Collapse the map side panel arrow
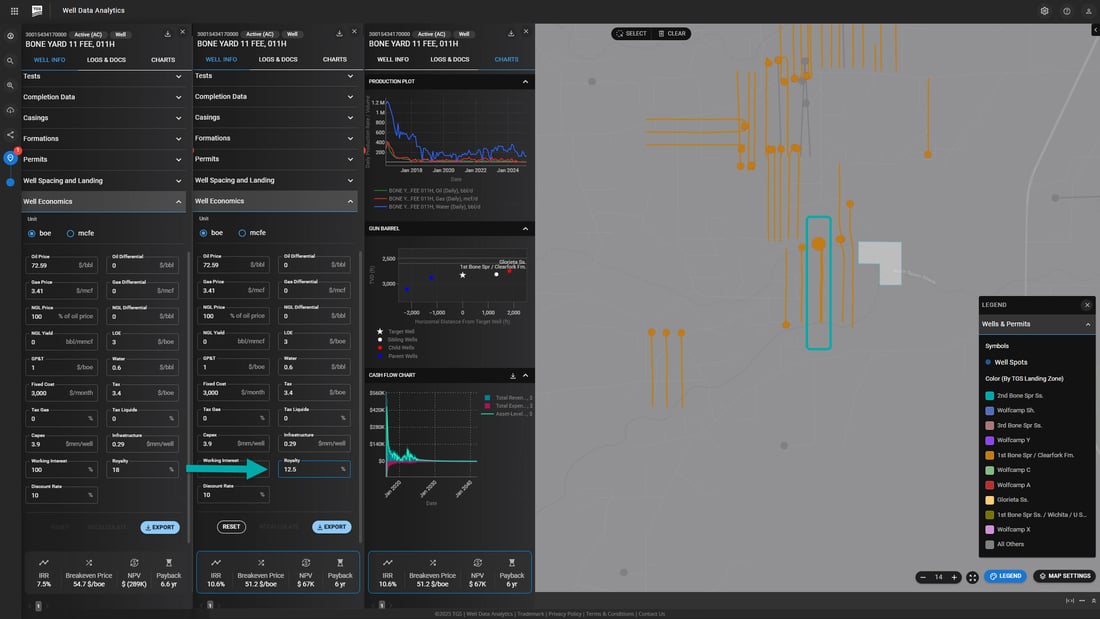This screenshot has height=619, width=1100. 1095,29
